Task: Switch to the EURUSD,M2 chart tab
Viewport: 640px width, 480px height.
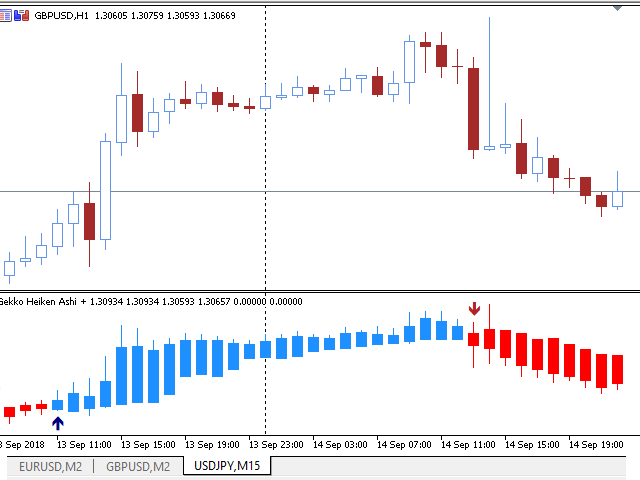Action: (x=51, y=467)
